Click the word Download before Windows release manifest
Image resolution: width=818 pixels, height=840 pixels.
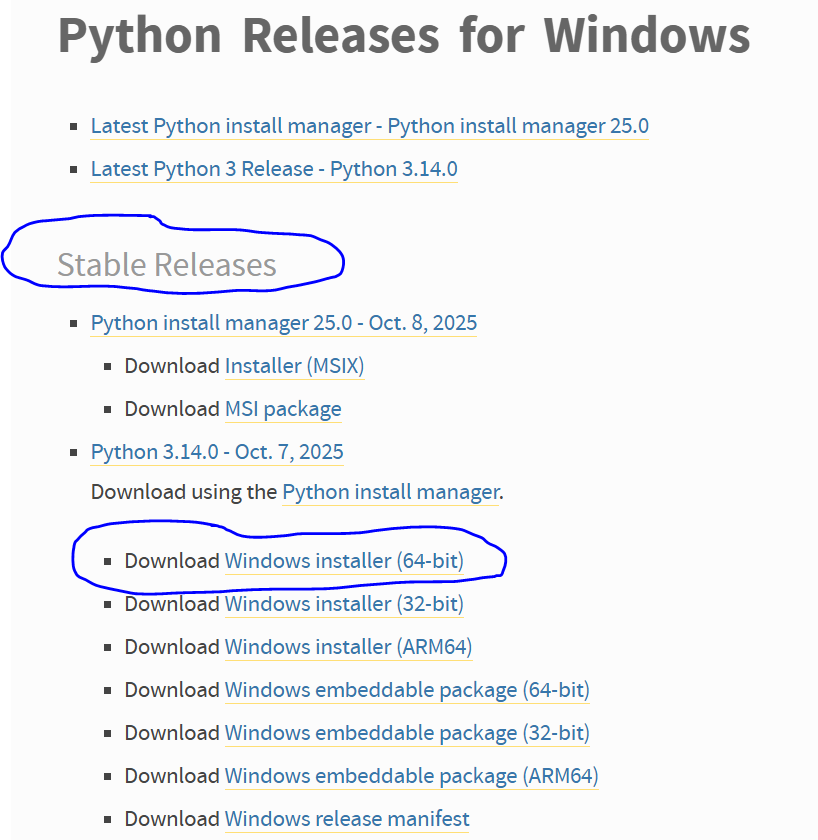(x=171, y=819)
